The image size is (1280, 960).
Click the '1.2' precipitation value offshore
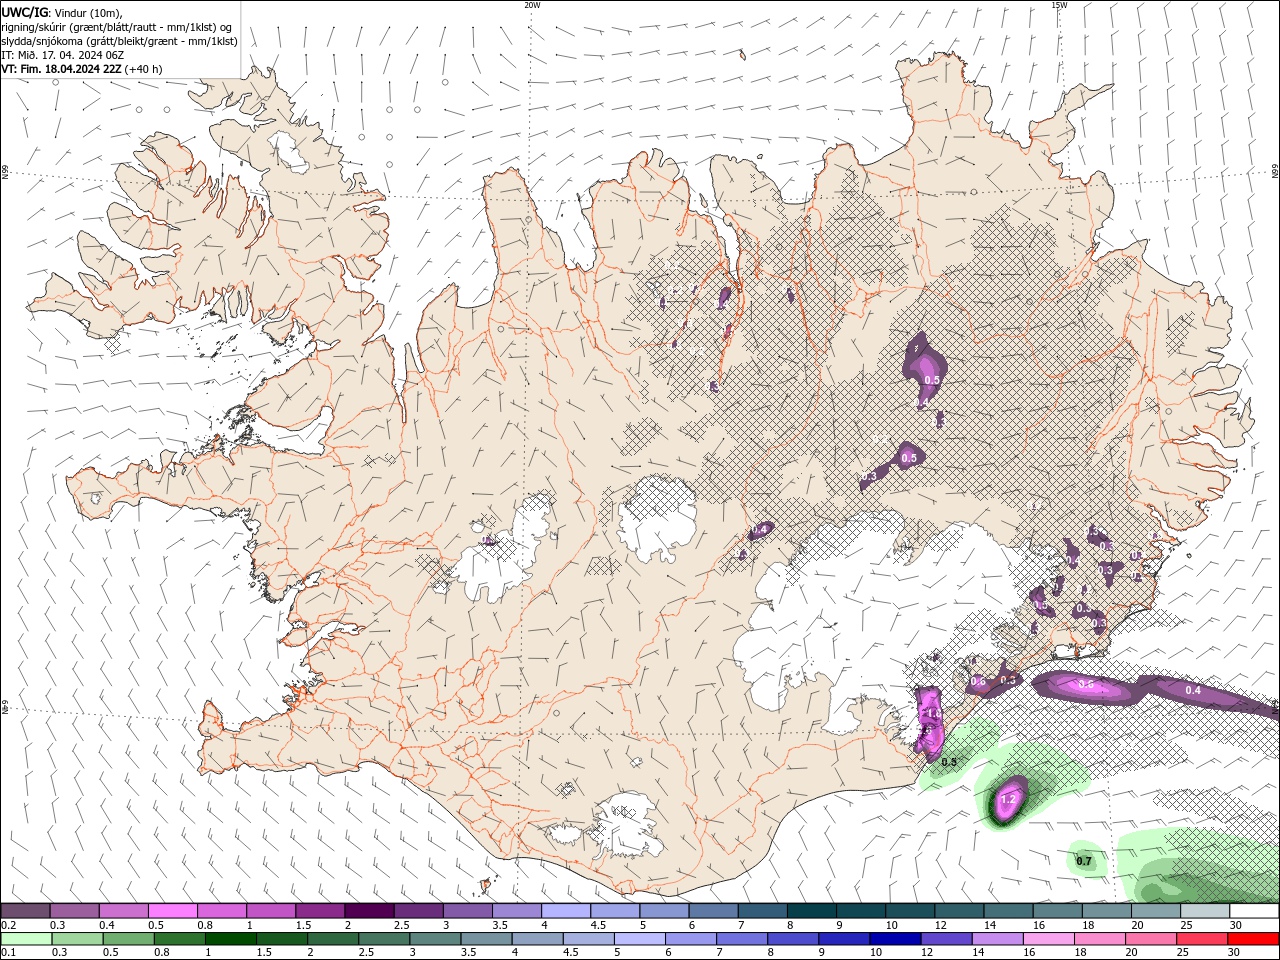coord(1008,800)
